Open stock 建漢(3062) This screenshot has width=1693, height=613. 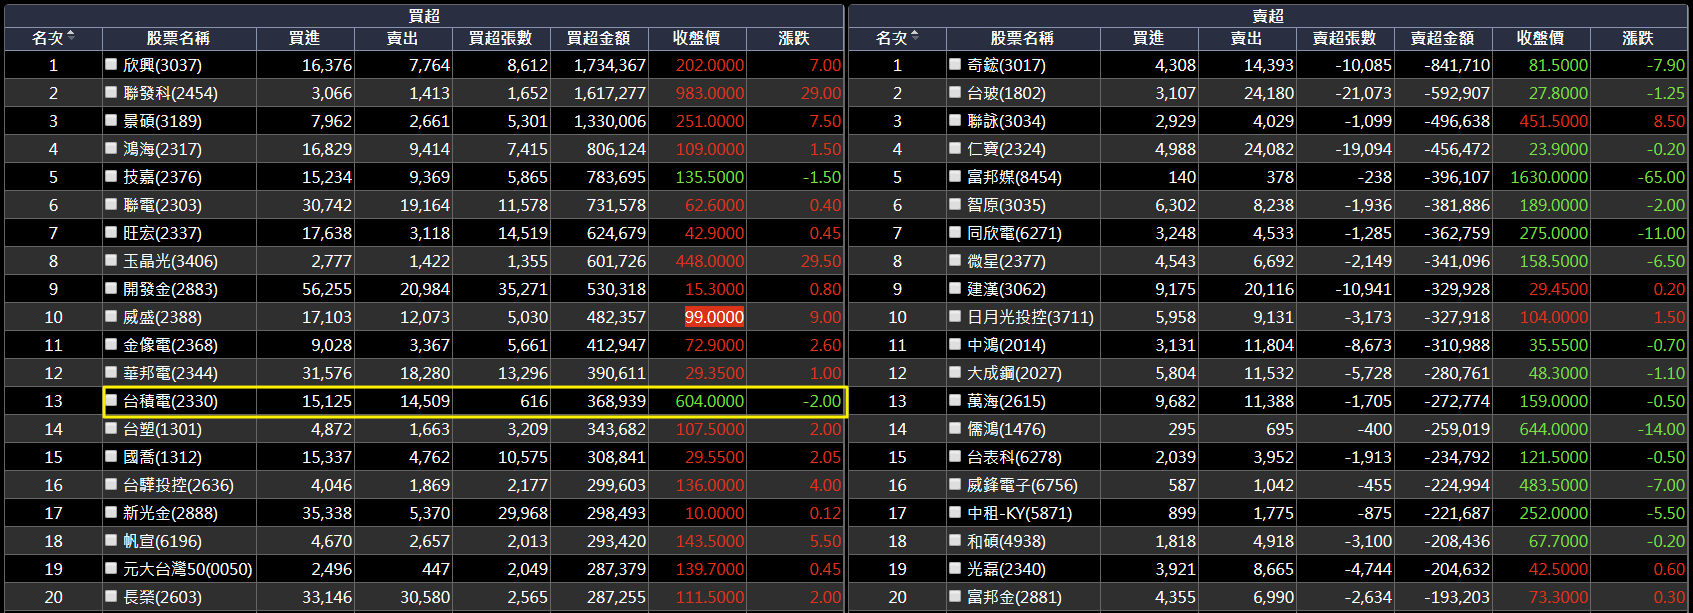(x=1006, y=289)
